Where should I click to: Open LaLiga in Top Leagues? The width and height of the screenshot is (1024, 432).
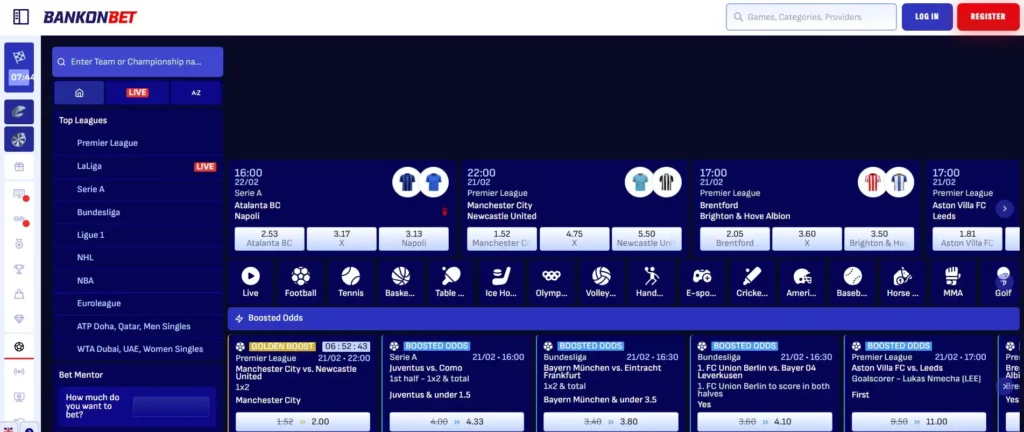[x=137, y=166]
